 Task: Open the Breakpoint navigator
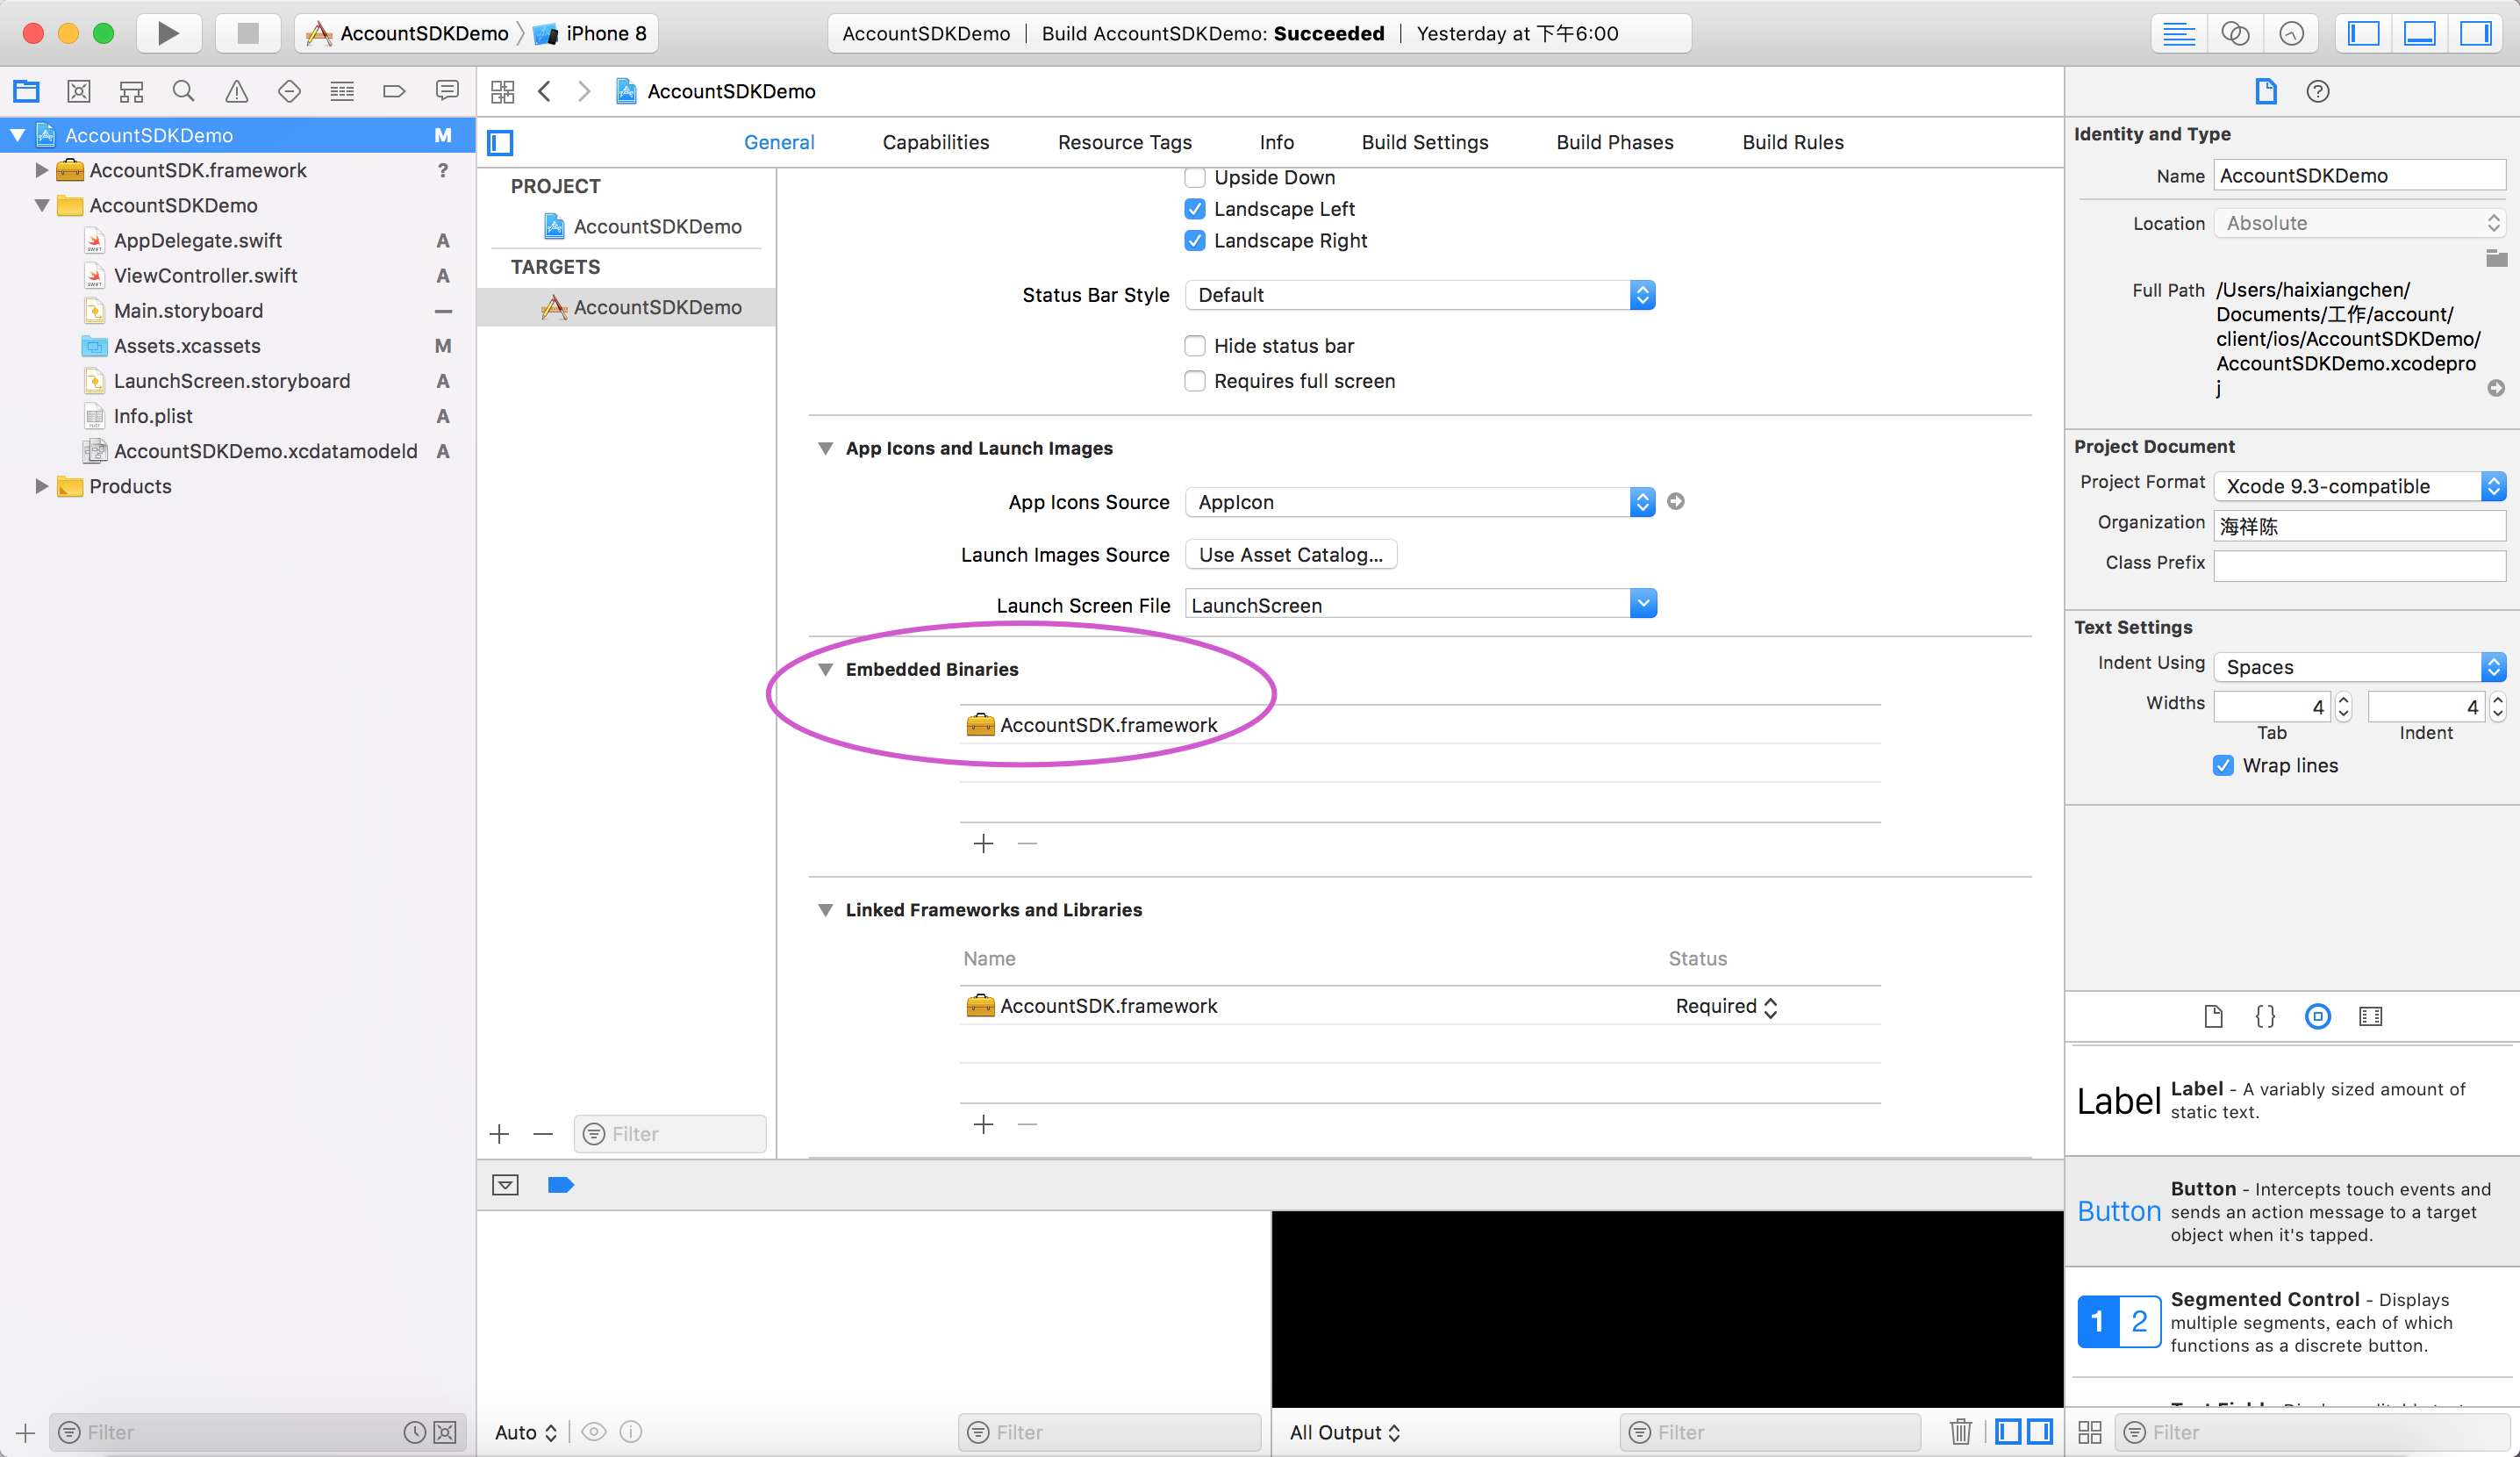pos(394,91)
